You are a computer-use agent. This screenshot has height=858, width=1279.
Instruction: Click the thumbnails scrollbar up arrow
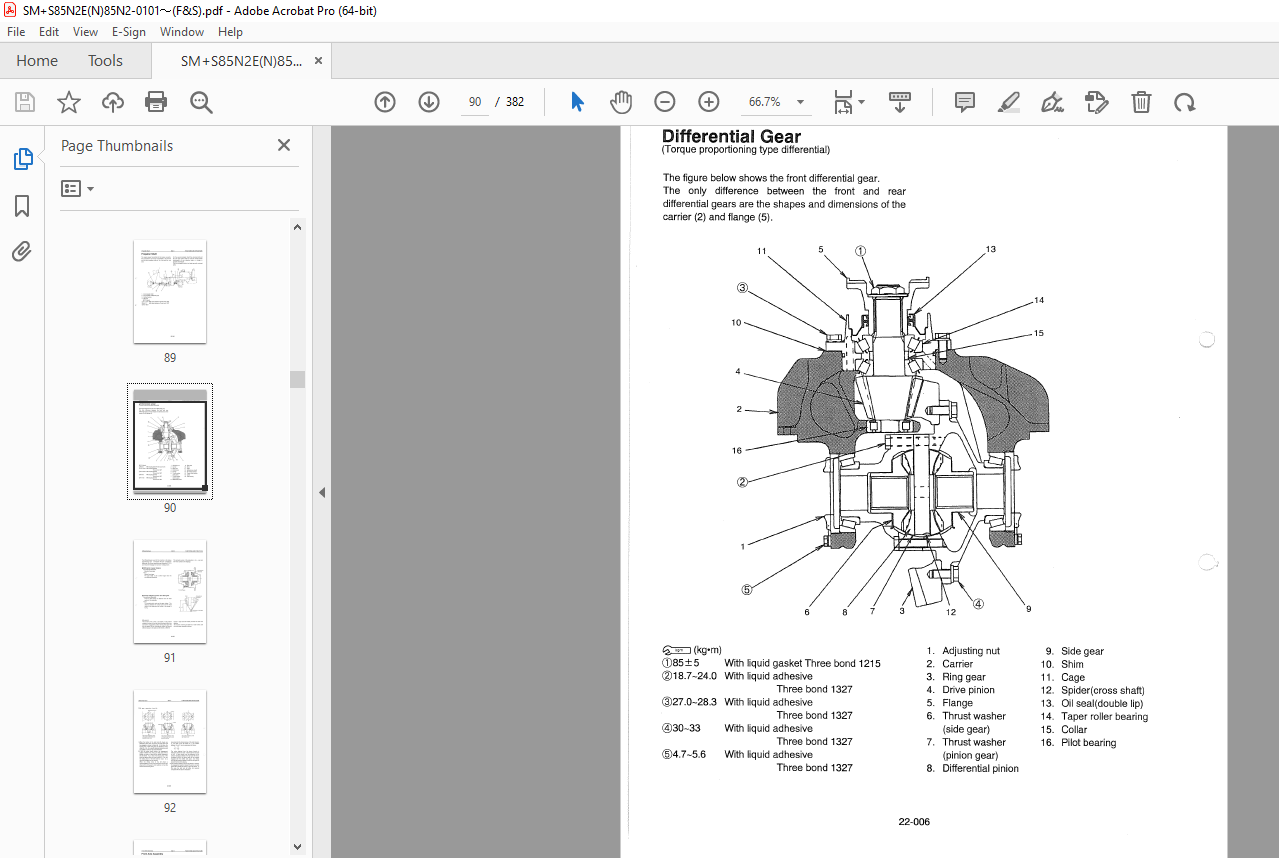click(298, 227)
